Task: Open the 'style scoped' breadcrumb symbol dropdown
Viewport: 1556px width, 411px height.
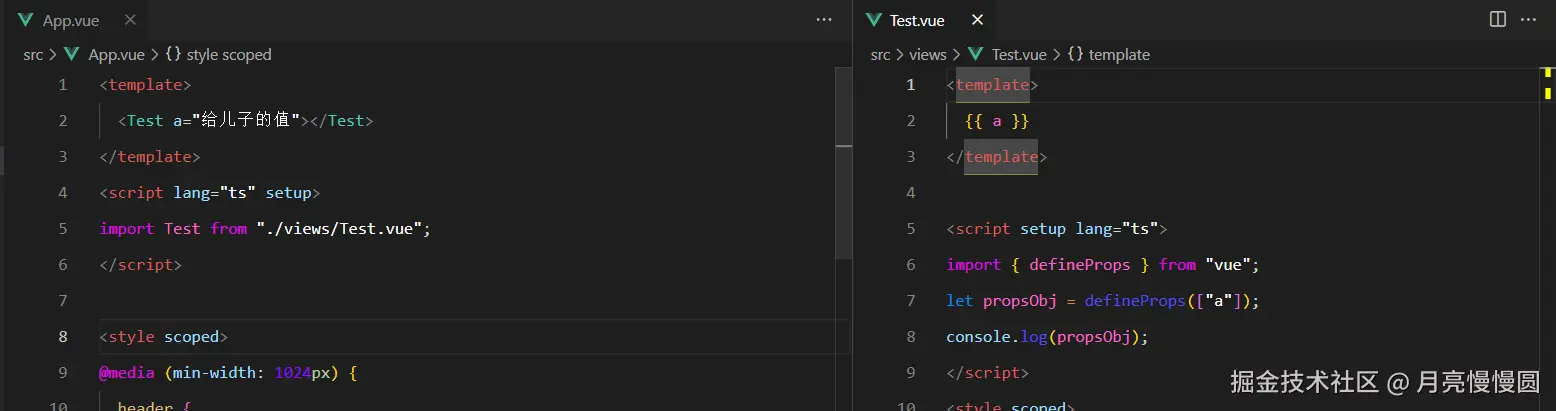Action: [x=228, y=55]
